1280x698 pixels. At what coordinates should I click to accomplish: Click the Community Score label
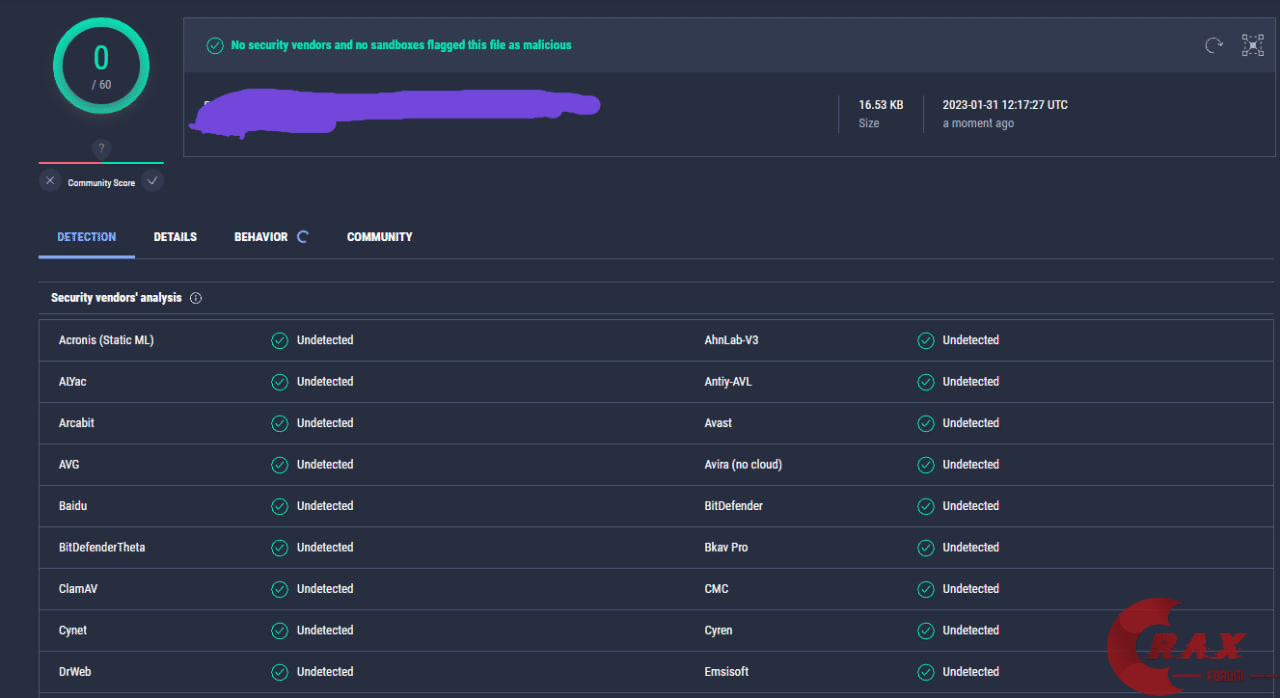tap(101, 183)
